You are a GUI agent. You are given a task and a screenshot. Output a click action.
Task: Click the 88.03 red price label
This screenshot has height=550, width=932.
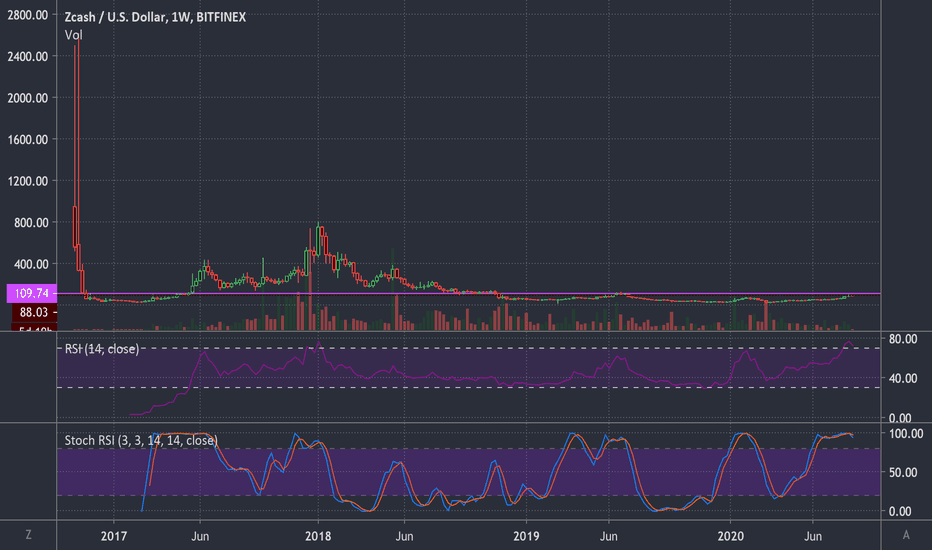point(34,312)
